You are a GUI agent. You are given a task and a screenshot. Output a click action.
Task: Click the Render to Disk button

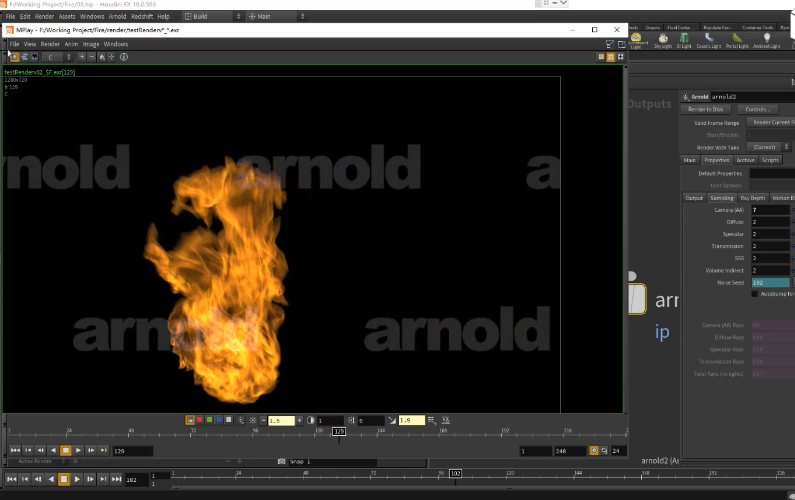[706, 109]
